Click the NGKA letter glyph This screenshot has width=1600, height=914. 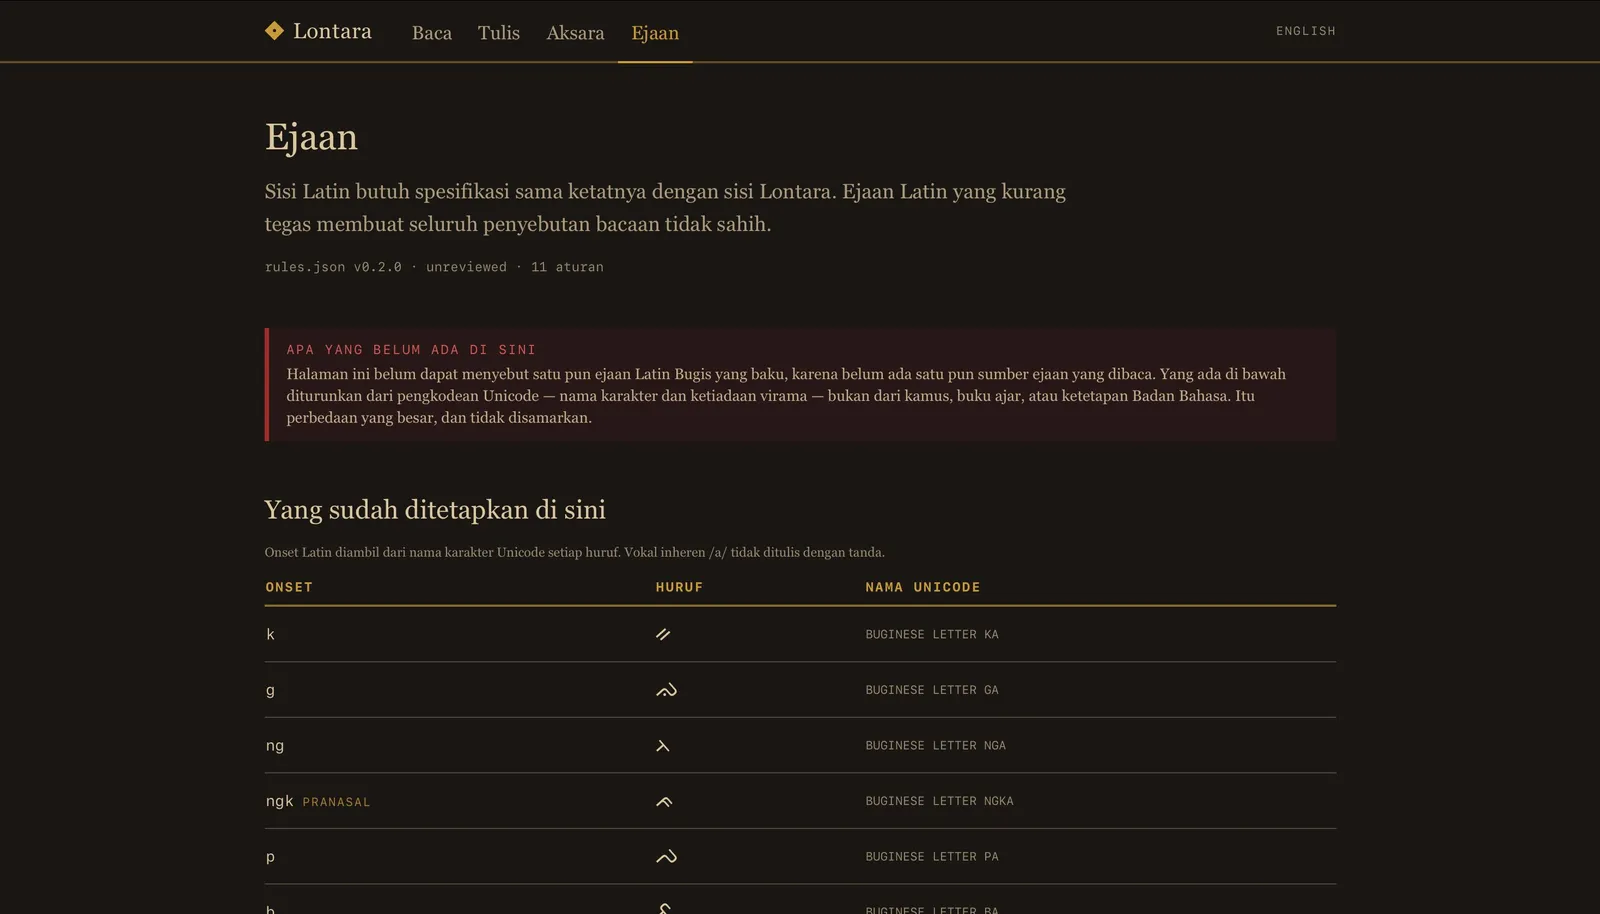pyautogui.click(x=664, y=801)
